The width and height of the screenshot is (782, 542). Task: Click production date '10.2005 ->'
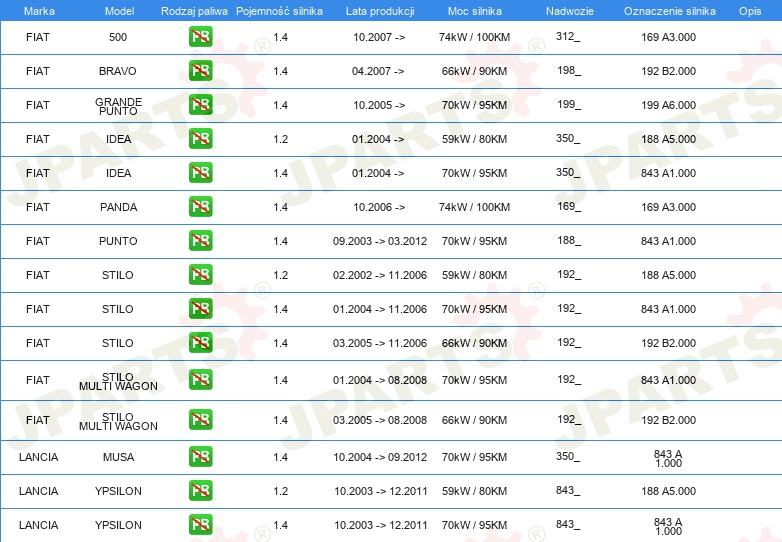379,105
